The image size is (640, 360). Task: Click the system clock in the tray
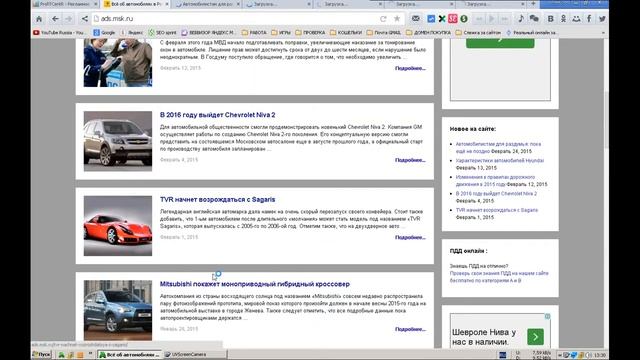(600, 355)
